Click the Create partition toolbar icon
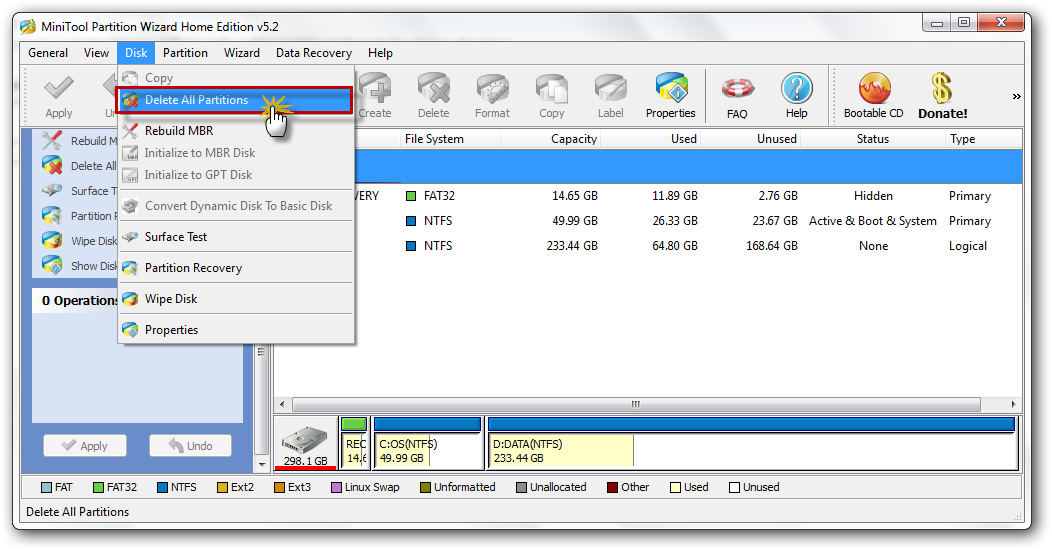This screenshot has height=550, width=1052. 375,88
